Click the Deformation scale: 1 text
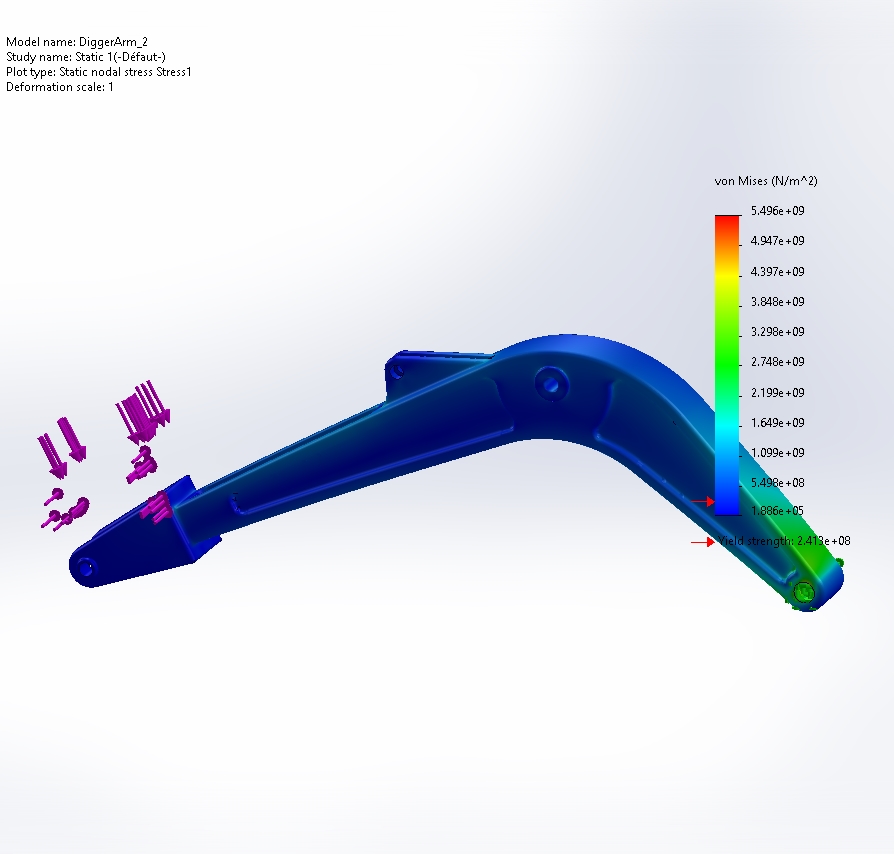Viewport: 894px width, 854px height. [x=60, y=87]
